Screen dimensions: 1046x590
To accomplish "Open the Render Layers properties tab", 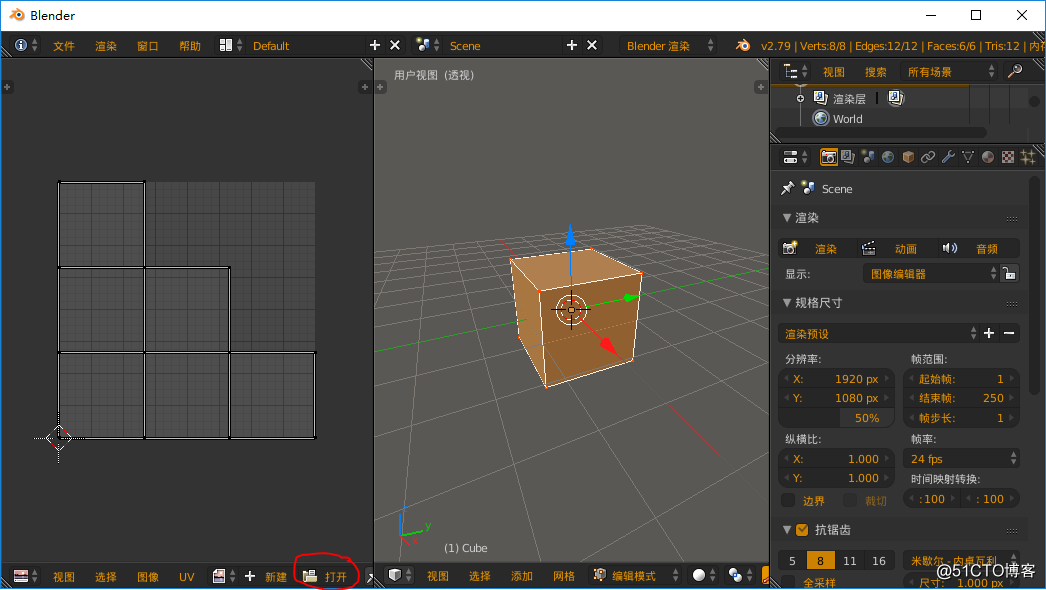I will 848,157.
